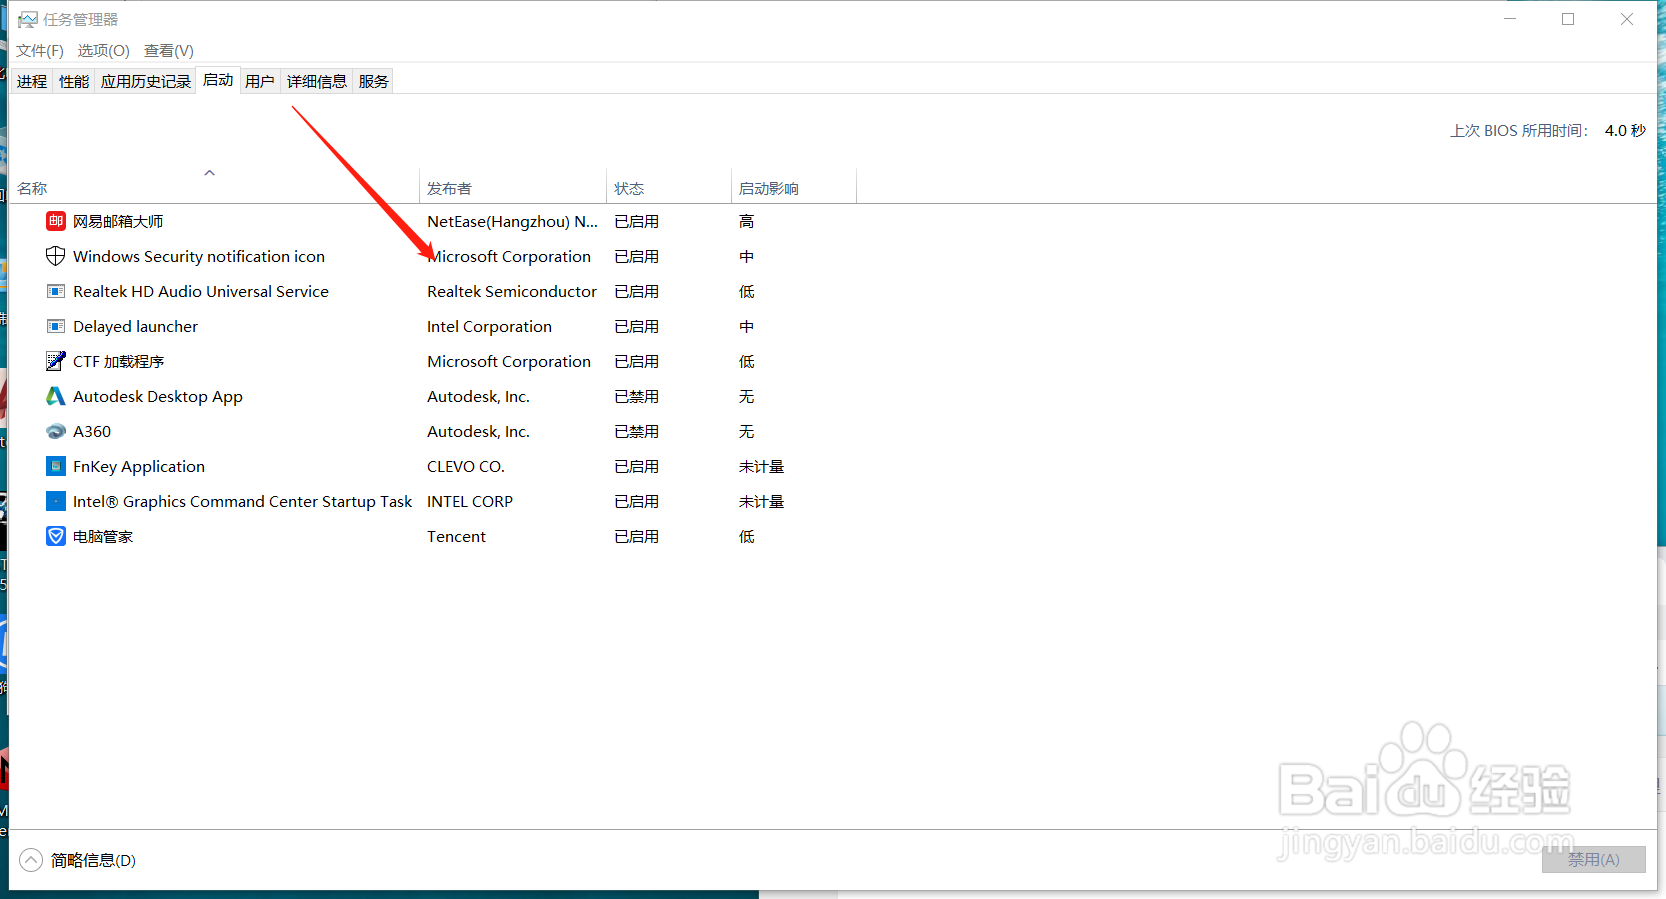Select the Autodesk Desktop App row name
1666x899 pixels.
158,396
